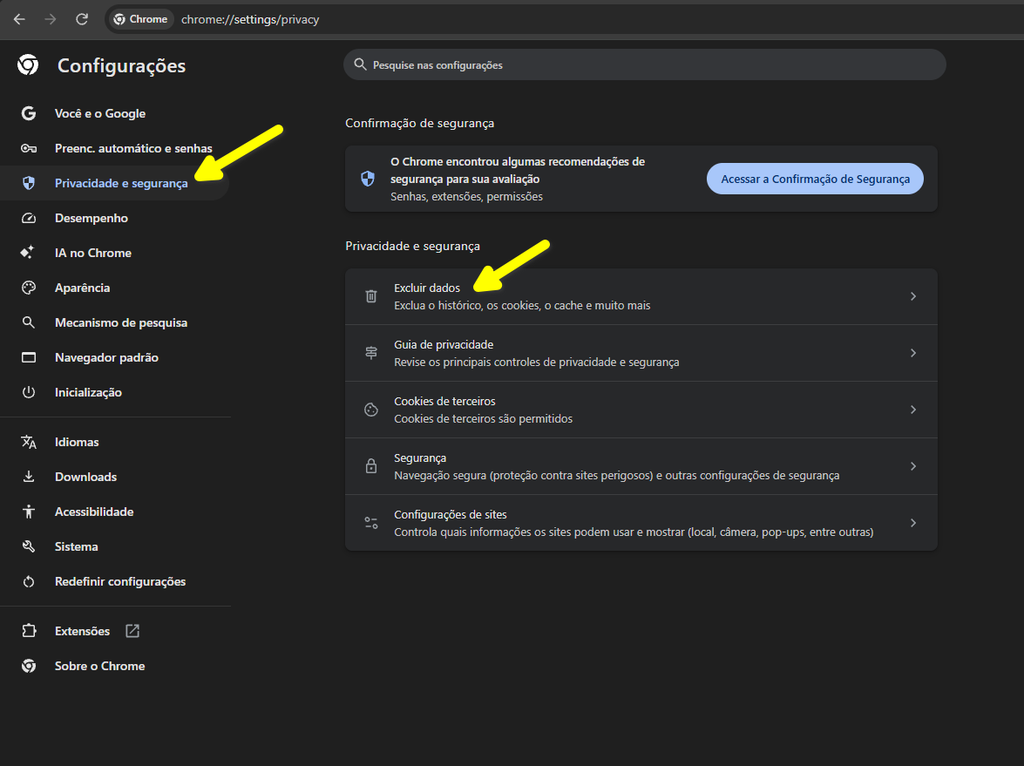Click the Chrome site info chip

(140, 20)
